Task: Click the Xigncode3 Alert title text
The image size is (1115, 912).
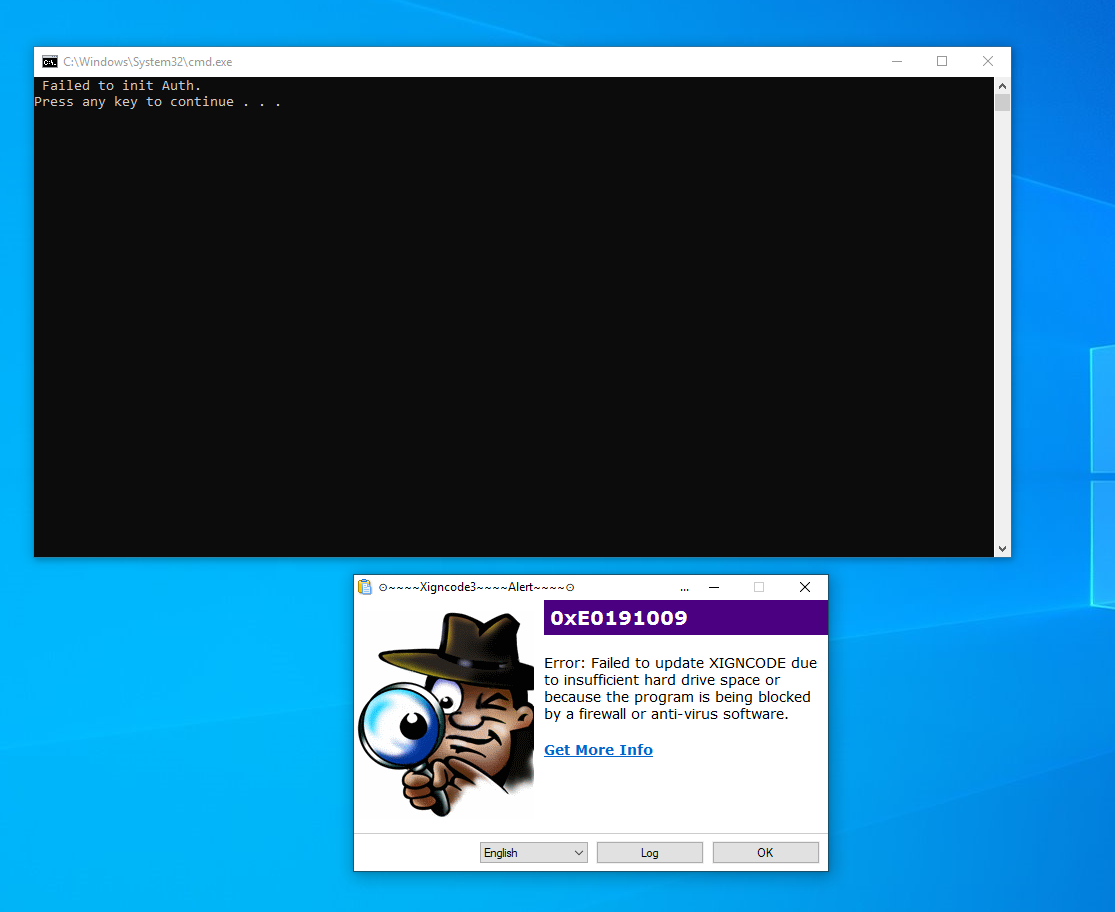Action: (476, 587)
